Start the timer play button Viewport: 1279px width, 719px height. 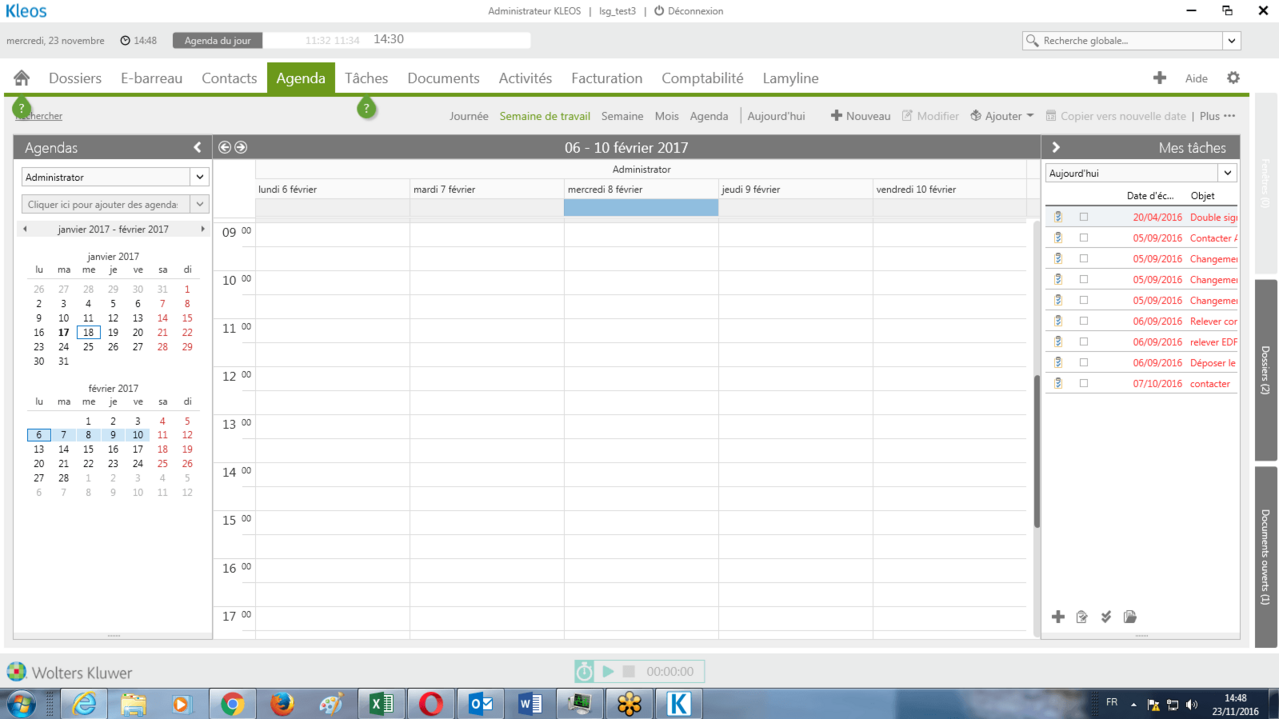pyautogui.click(x=607, y=671)
